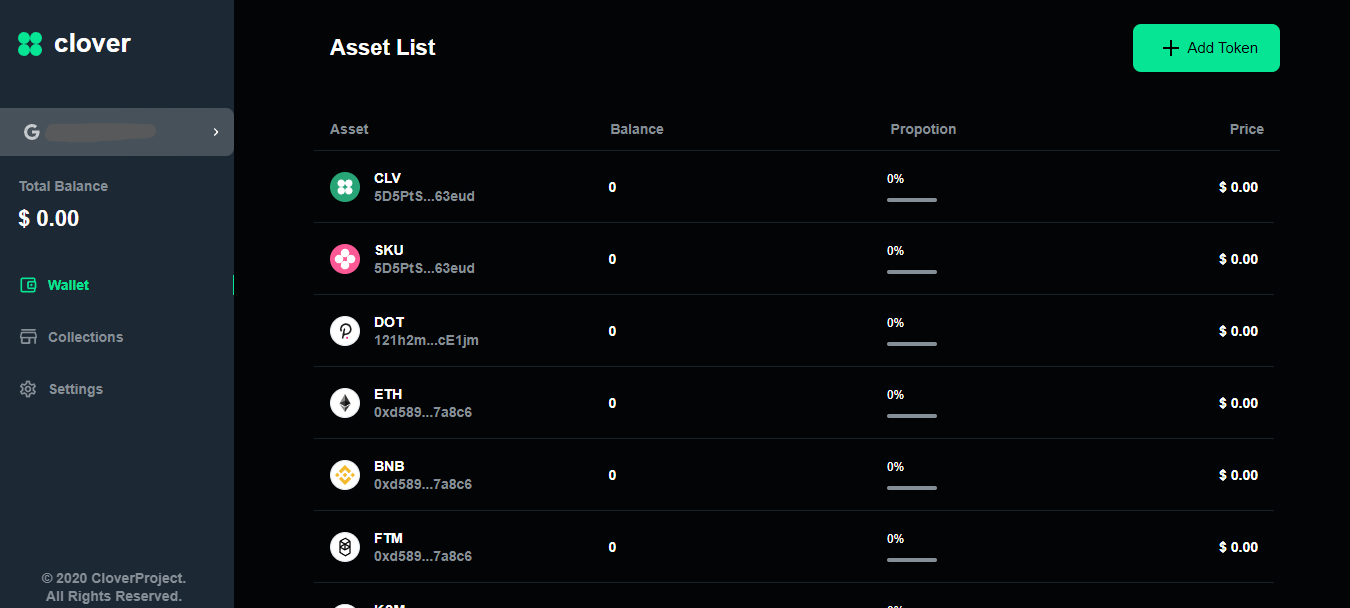
Task: Click the Collections storefront icon
Action: (28, 337)
